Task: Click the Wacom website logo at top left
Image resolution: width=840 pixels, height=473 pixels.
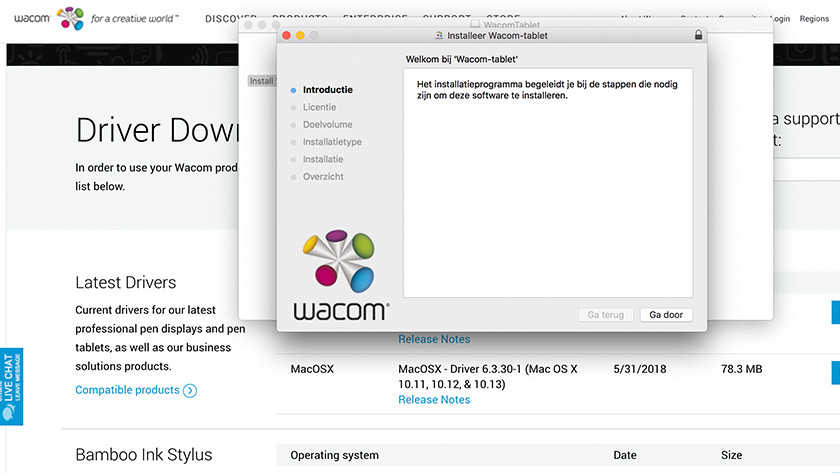Action: tap(49, 18)
